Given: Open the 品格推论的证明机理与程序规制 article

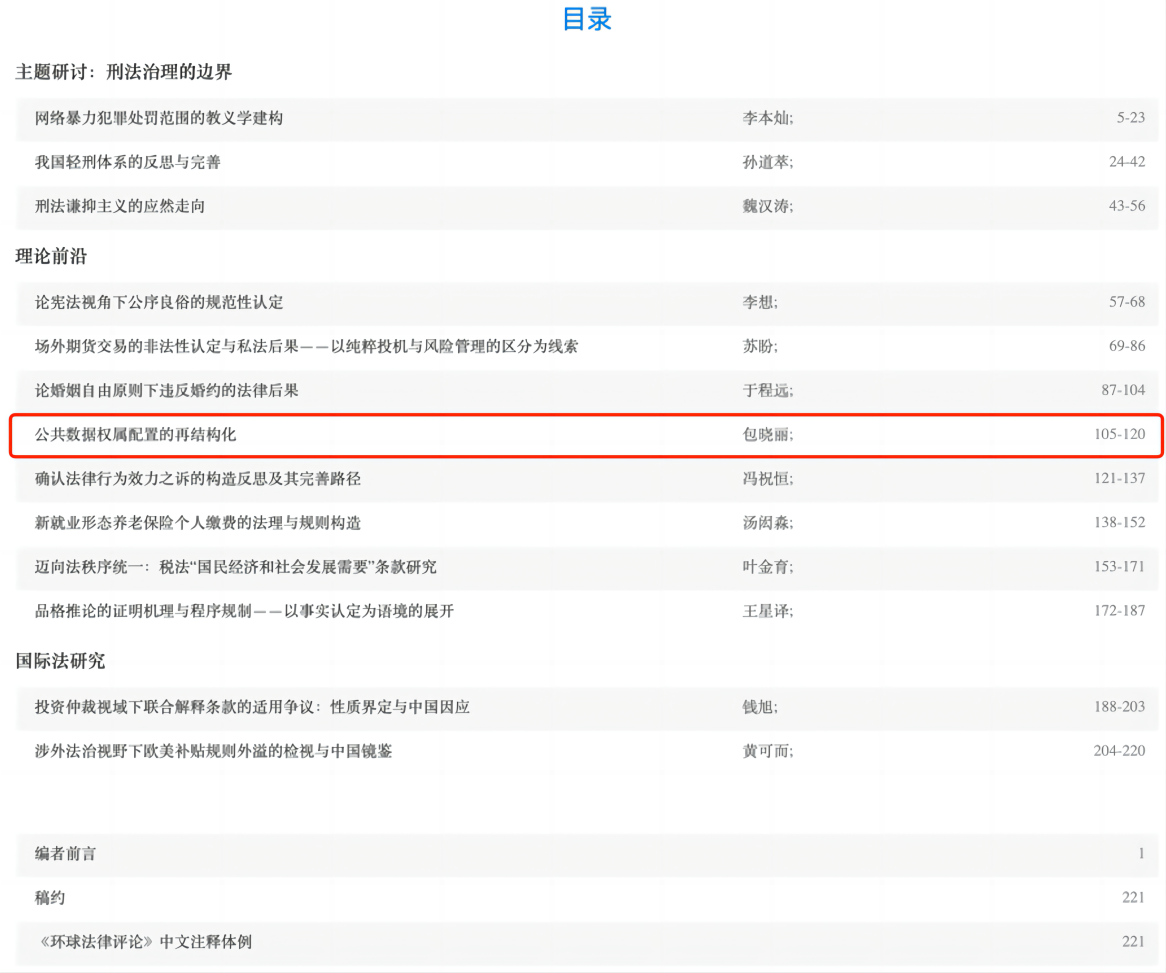Looking at the screenshot, I should 244,611.
